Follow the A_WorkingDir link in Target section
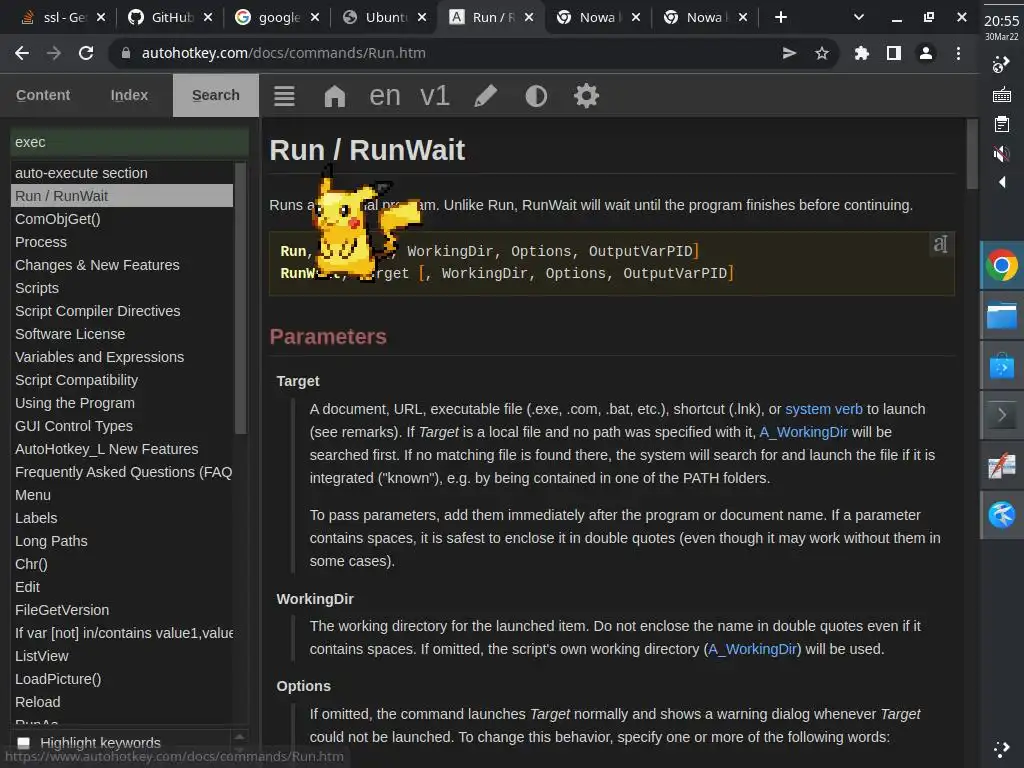This screenshot has height=768, width=1024. (803, 432)
